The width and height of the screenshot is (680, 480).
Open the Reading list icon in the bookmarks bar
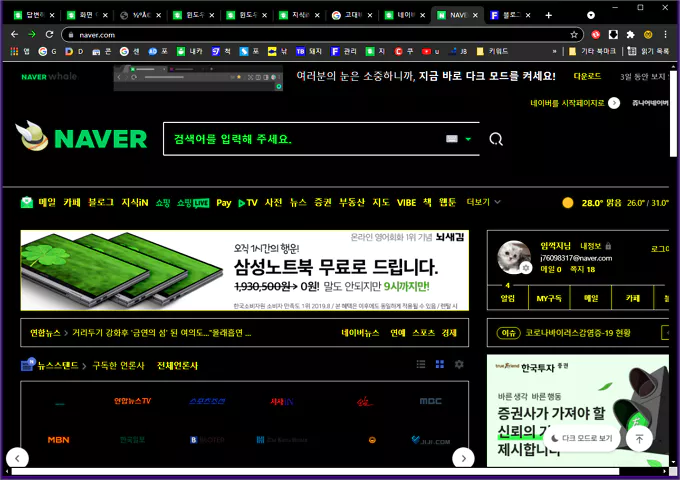point(632,51)
